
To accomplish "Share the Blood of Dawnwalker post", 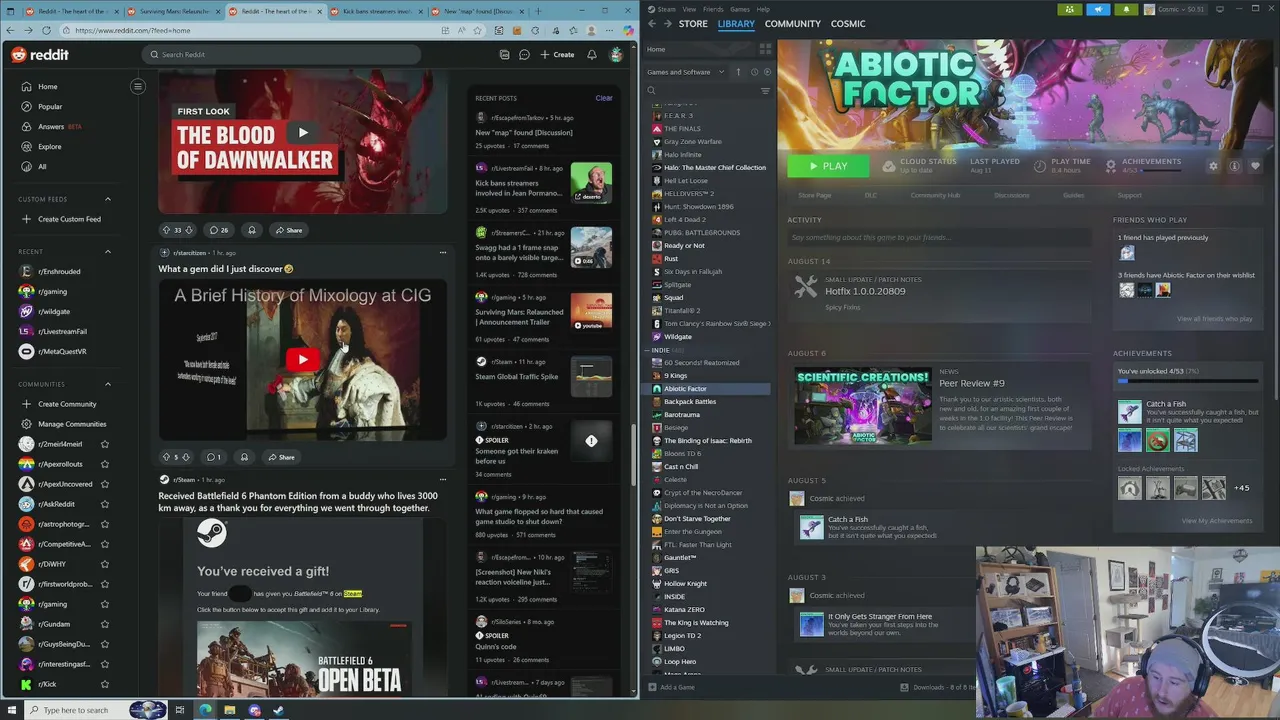I will tap(288, 230).
